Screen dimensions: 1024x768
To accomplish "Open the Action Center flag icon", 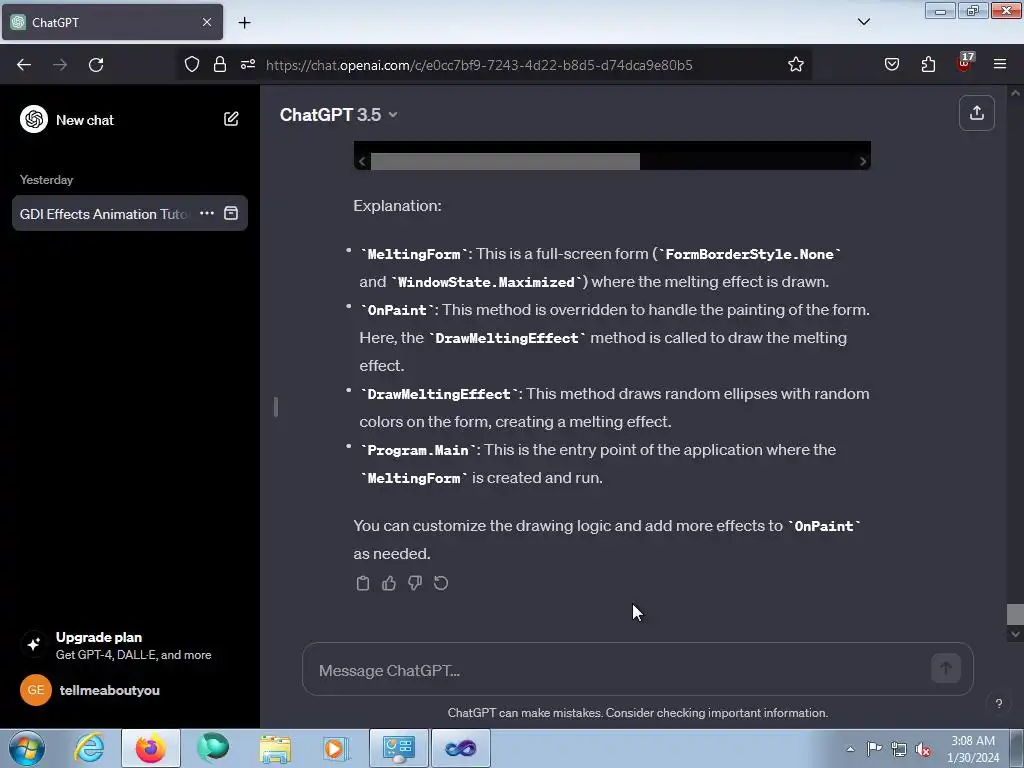I will [x=874, y=748].
